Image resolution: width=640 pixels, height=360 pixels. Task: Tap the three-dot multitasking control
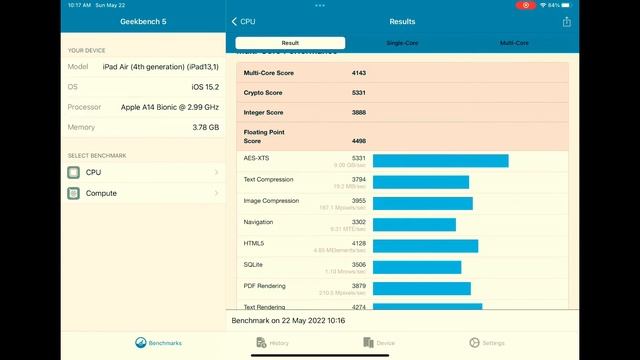(320, 6)
